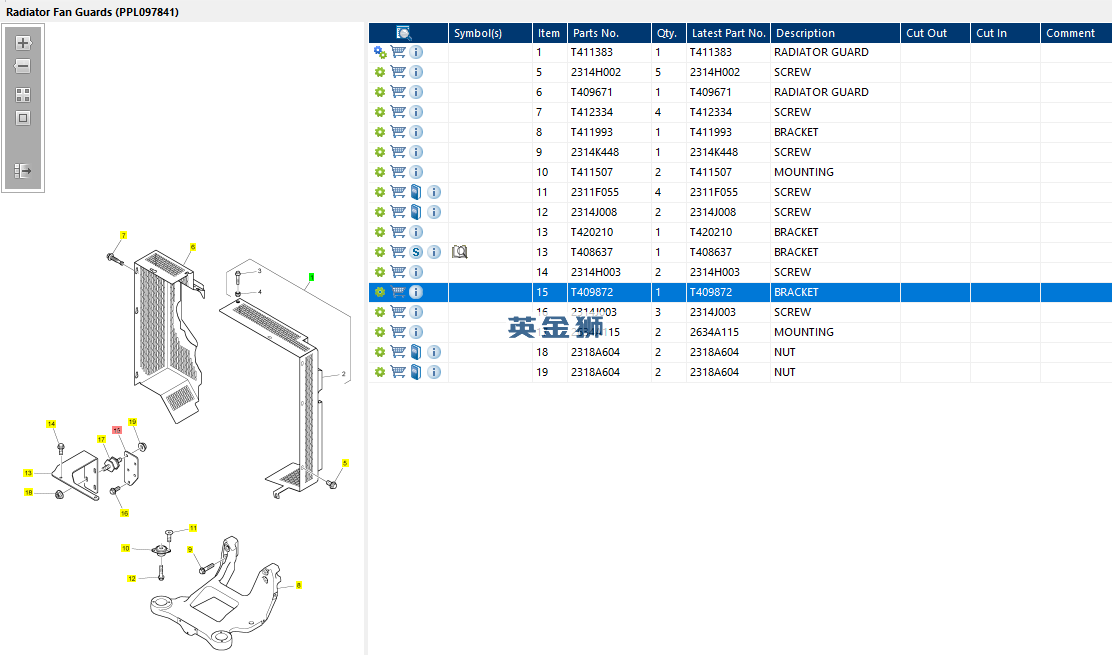Sort by Qty. column header
The width and height of the screenshot is (1112, 655).
[669, 33]
